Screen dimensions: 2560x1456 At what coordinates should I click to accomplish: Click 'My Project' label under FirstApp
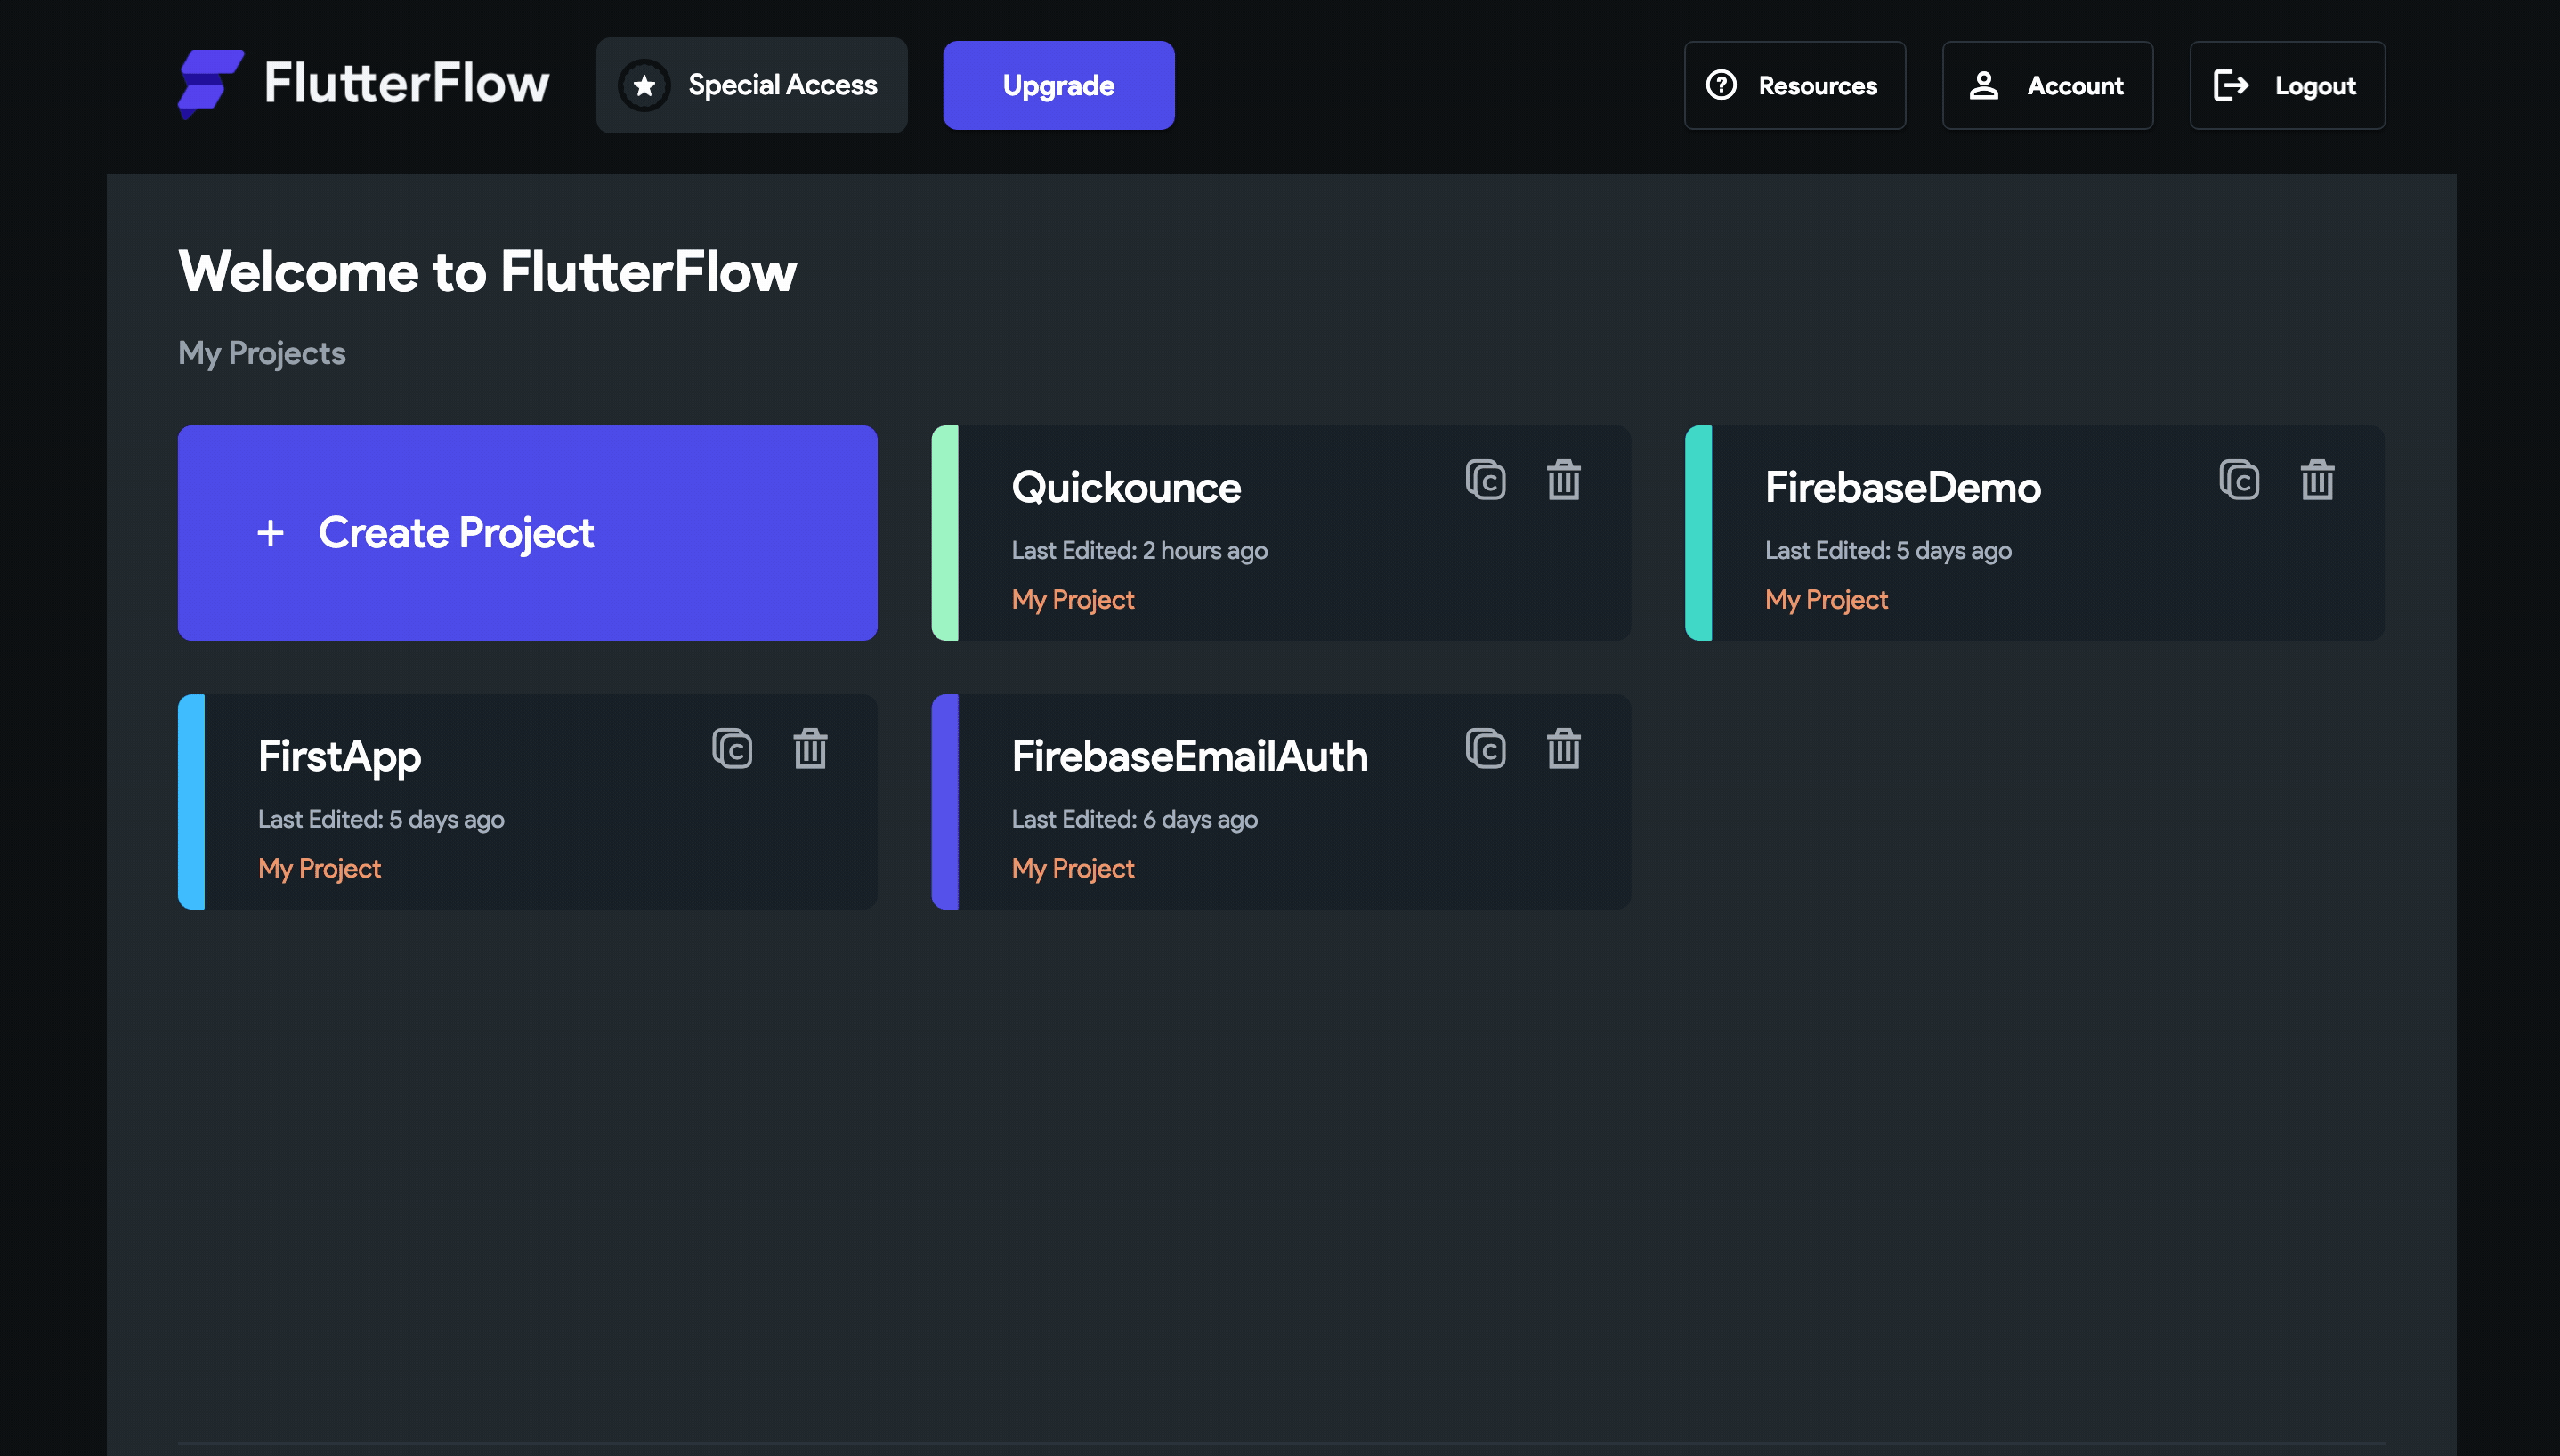click(x=320, y=868)
